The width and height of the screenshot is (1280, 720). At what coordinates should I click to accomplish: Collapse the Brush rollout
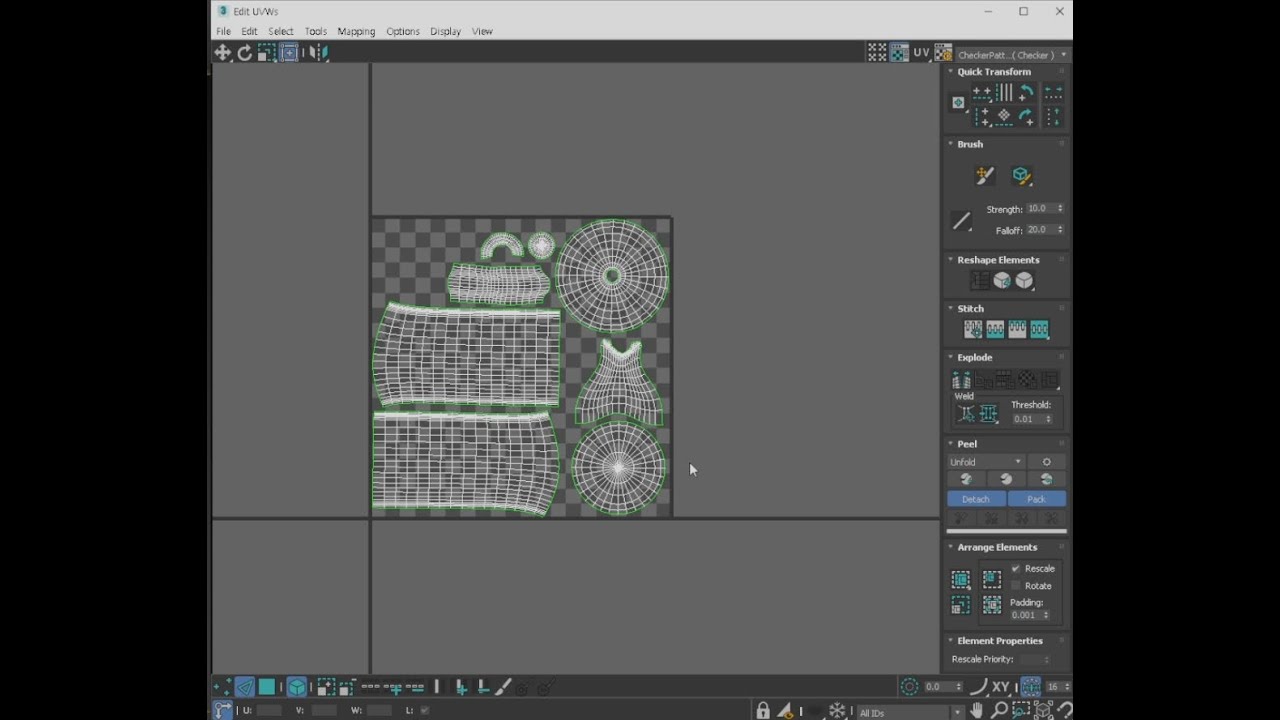(950, 144)
